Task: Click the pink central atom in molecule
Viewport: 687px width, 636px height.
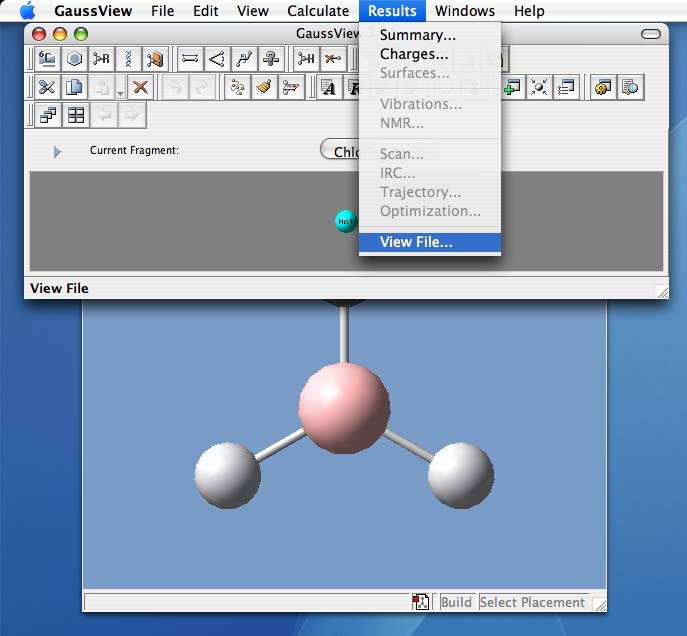Action: pyautogui.click(x=344, y=407)
